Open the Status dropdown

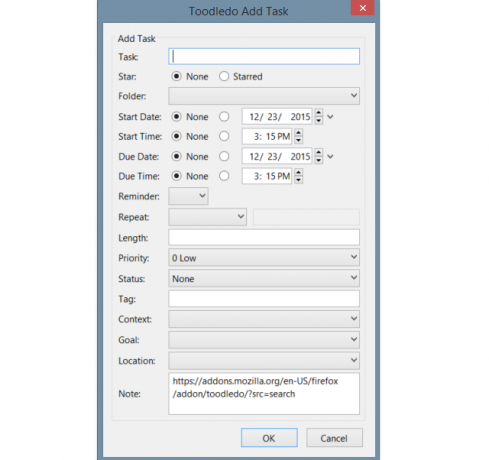point(264,278)
